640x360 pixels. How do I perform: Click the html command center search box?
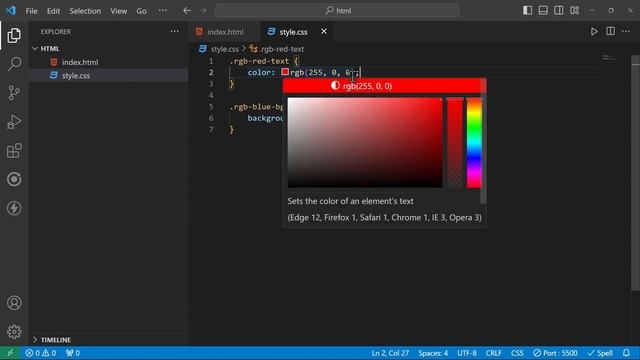click(x=337, y=11)
